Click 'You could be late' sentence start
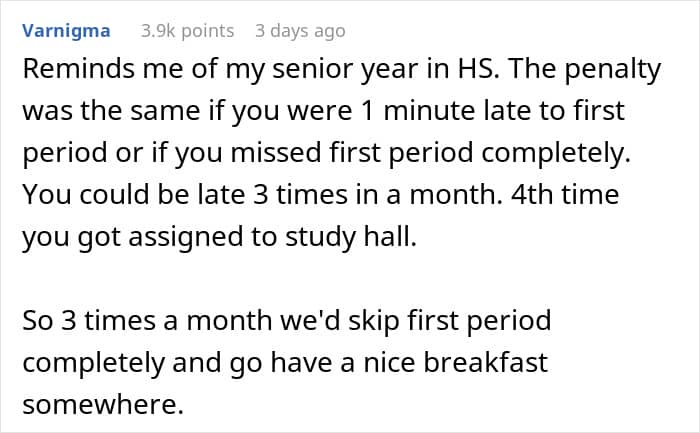700x433 pixels. coord(133,195)
